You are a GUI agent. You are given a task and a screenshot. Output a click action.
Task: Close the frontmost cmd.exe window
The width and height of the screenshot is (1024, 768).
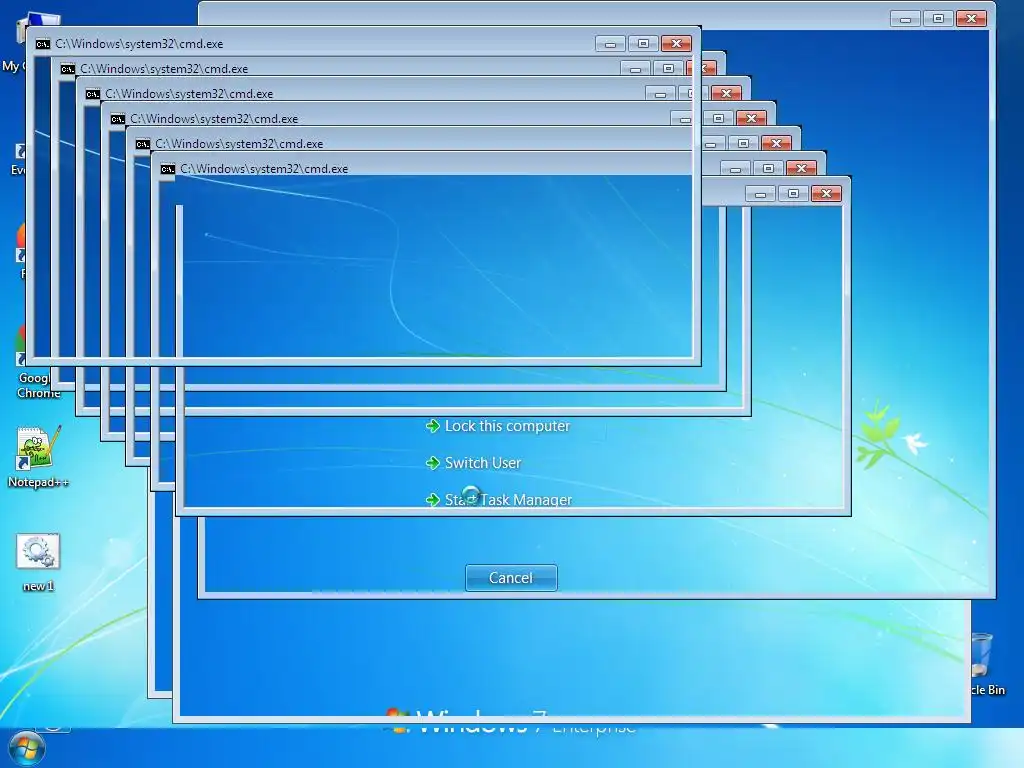[677, 44]
